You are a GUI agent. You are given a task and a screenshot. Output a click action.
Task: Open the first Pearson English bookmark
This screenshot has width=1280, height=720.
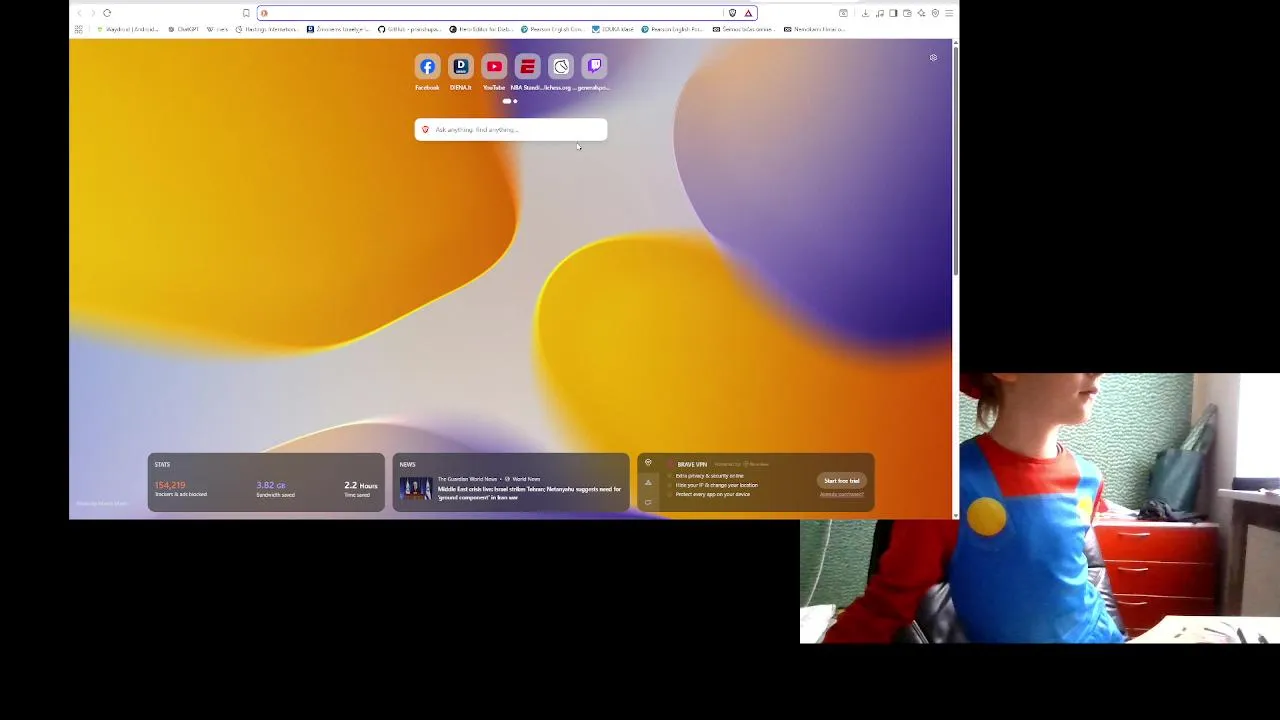click(x=551, y=29)
